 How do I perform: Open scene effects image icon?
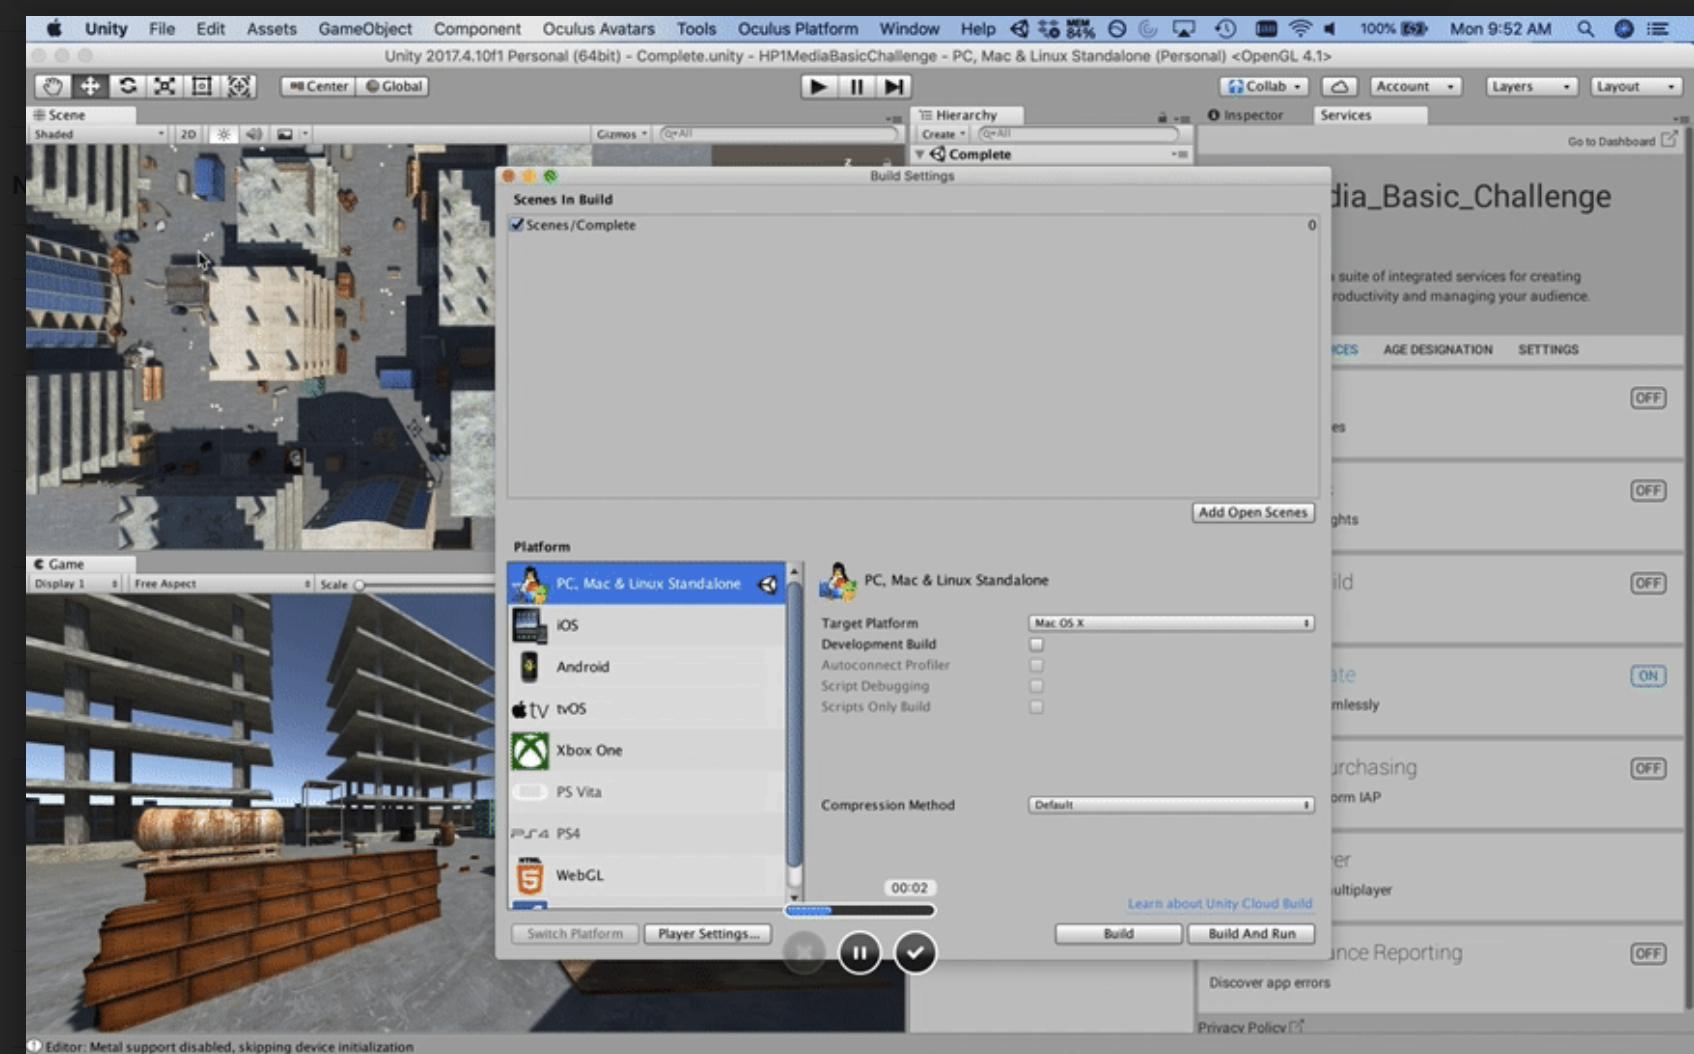(x=285, y=134)
